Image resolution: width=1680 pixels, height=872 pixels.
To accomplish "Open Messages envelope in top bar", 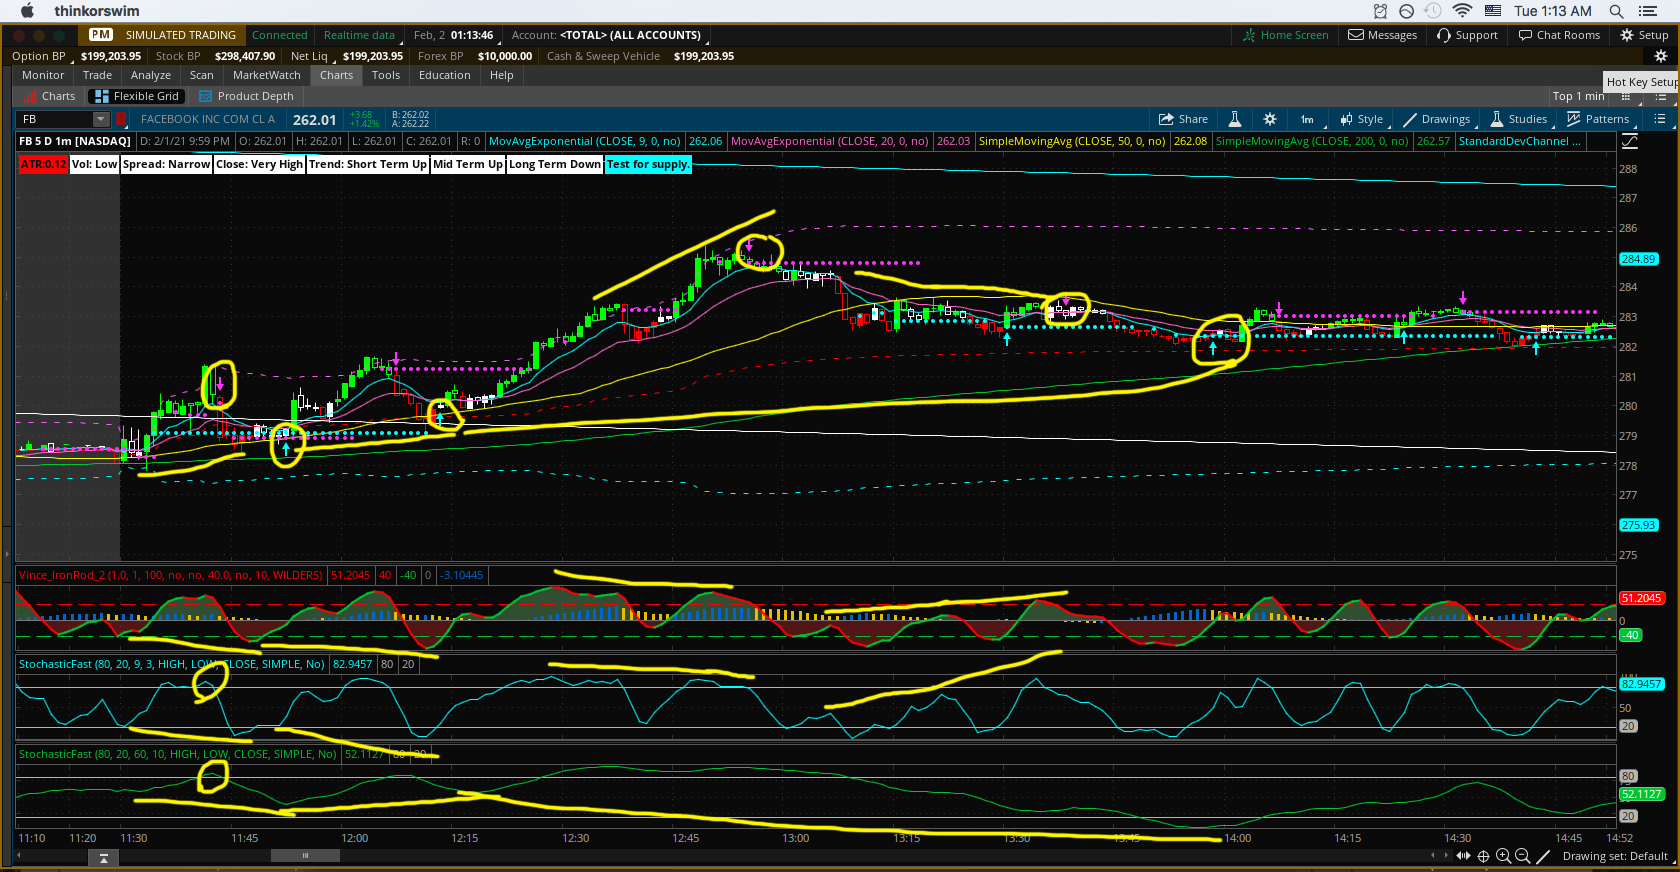I will click(1382, 35).
